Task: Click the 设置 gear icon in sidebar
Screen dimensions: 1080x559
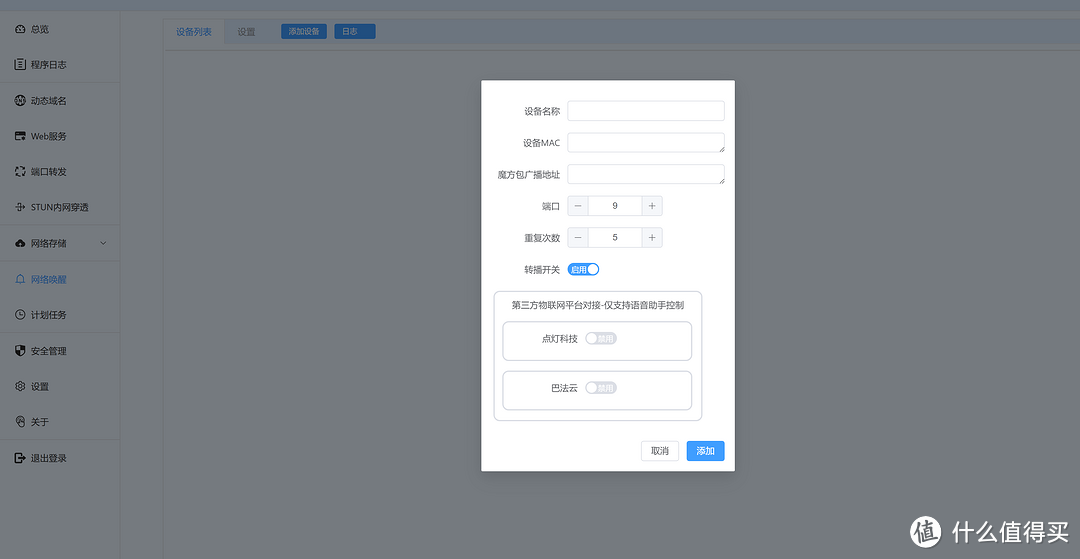Action: point(20,386)
